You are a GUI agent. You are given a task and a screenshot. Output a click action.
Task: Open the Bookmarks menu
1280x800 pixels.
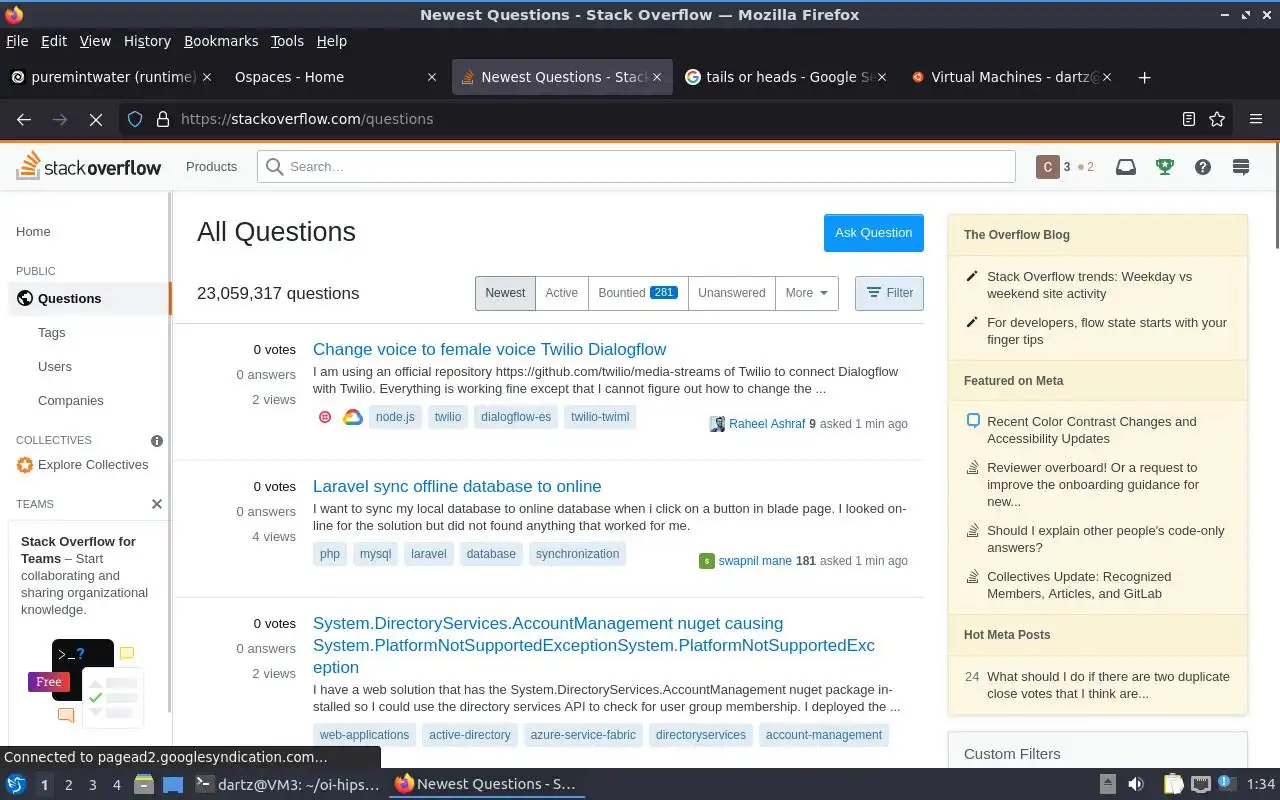[221, 41]
